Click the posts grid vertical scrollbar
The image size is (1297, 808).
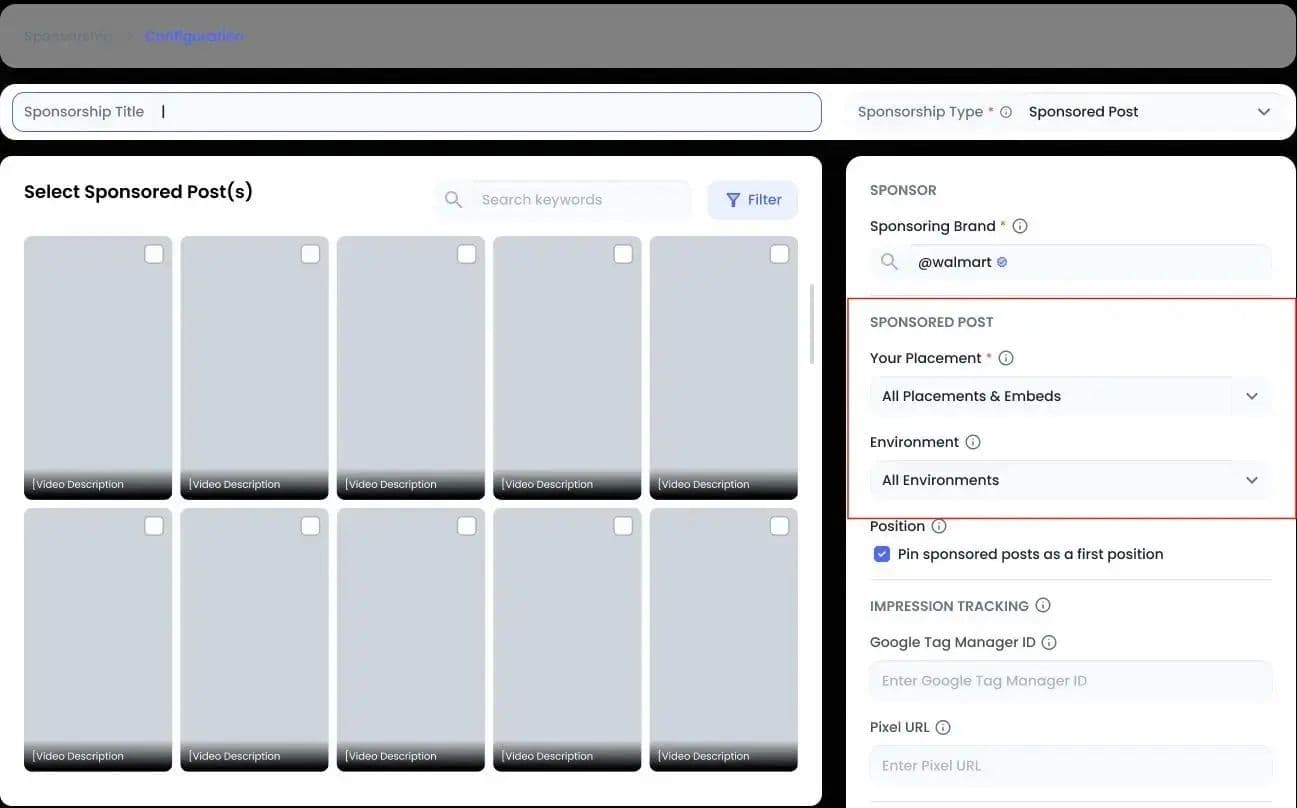click(812, 325)
